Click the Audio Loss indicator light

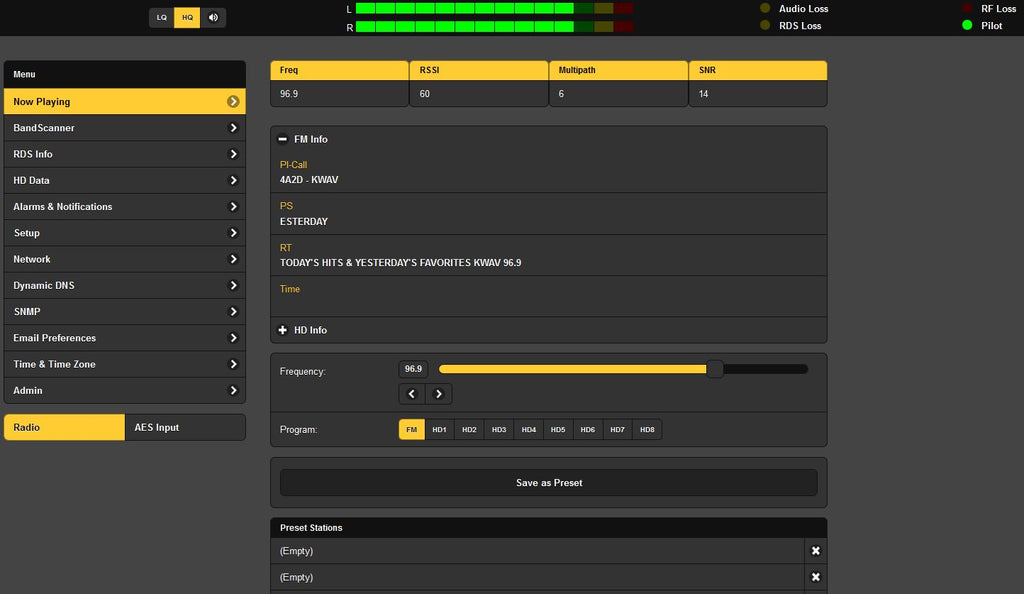coord(765,8)
